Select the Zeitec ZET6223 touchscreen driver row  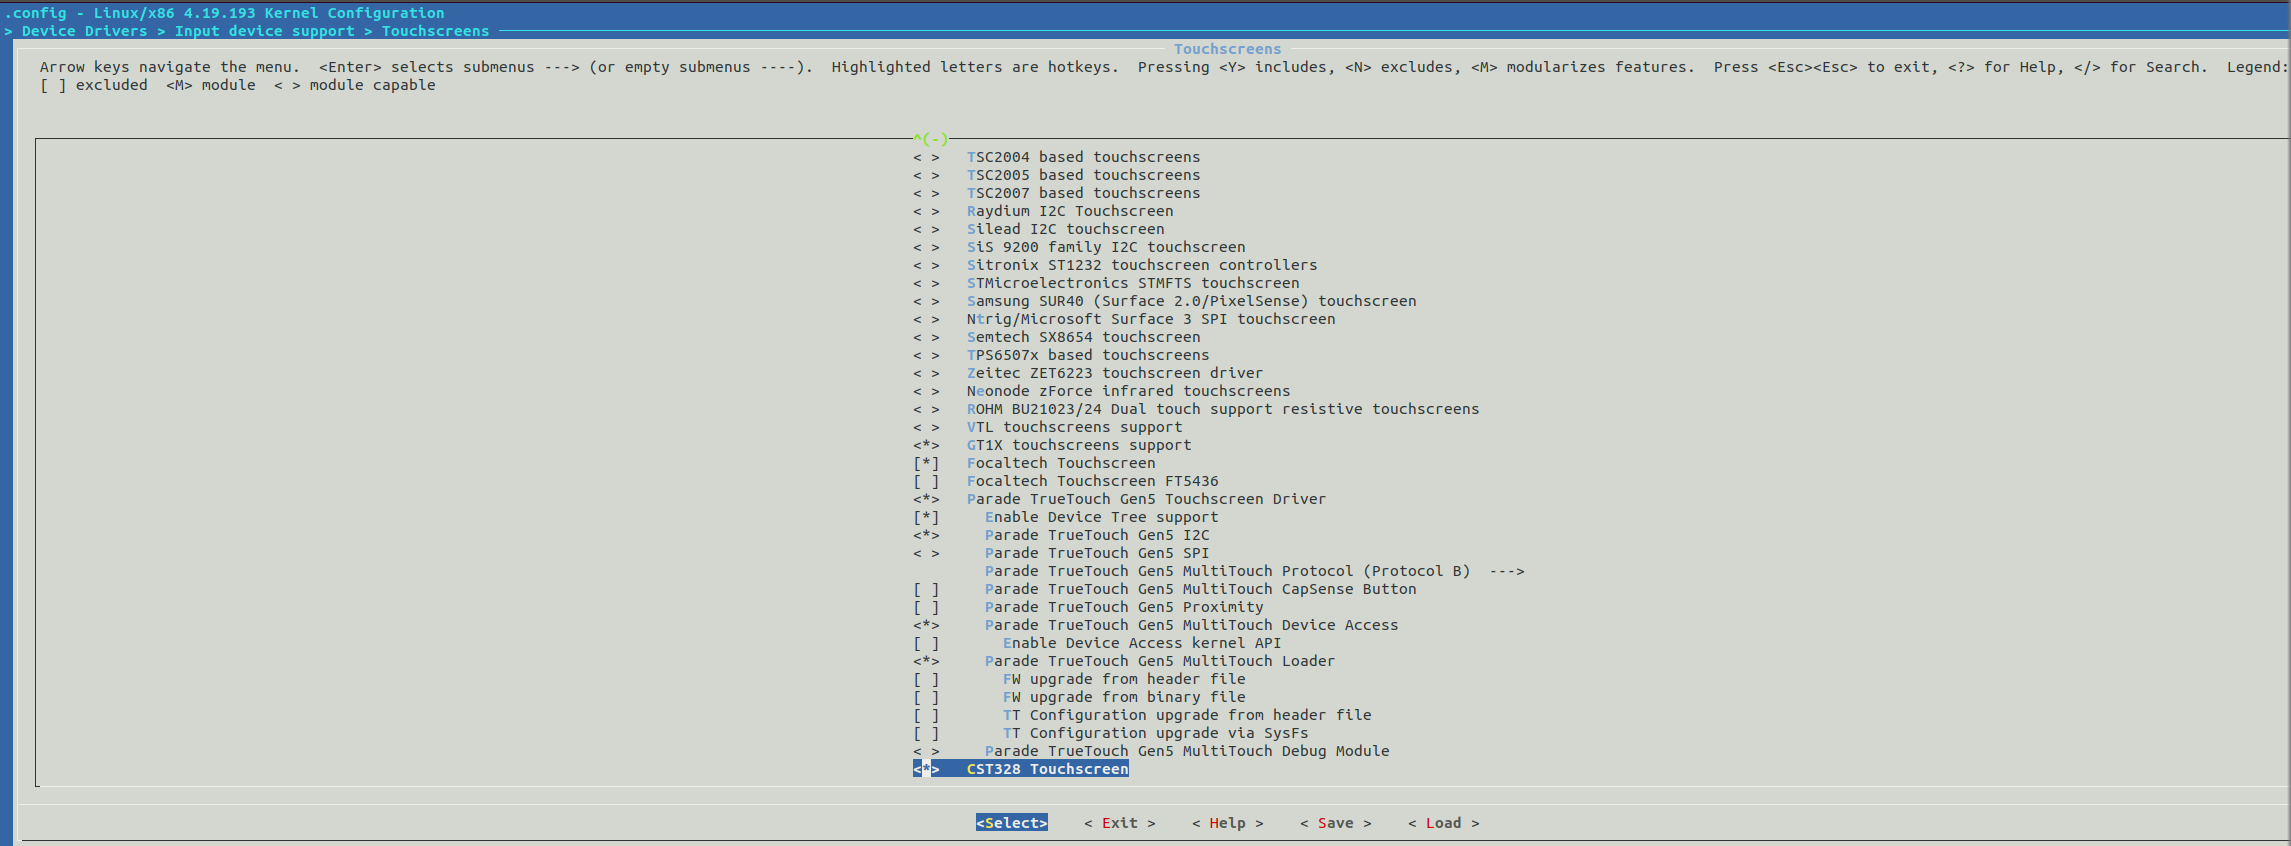[x=1088, y=373]
